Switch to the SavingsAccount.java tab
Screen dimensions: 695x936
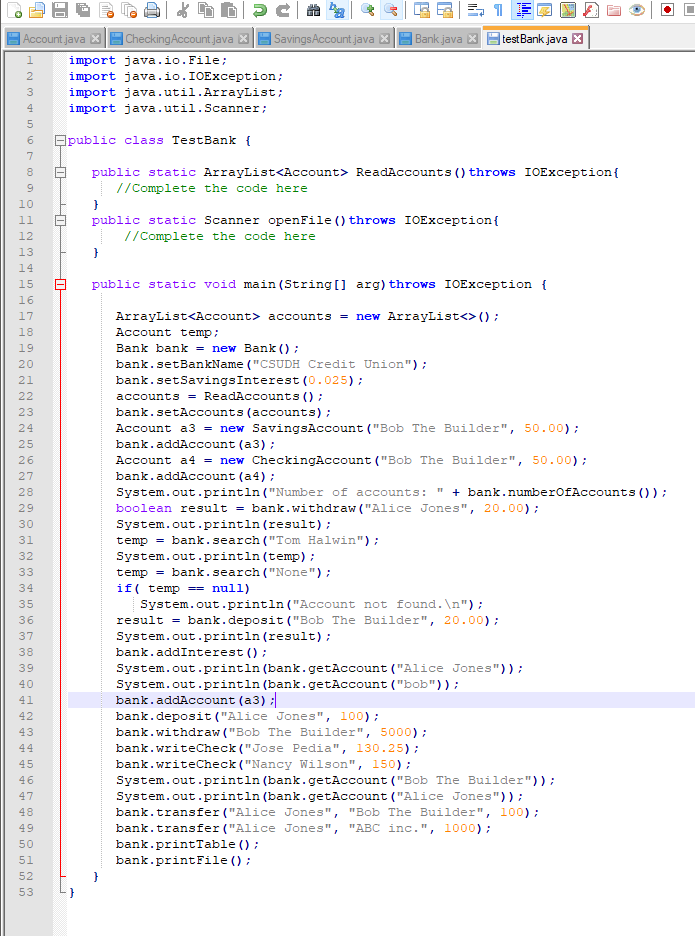click(324, 39)
